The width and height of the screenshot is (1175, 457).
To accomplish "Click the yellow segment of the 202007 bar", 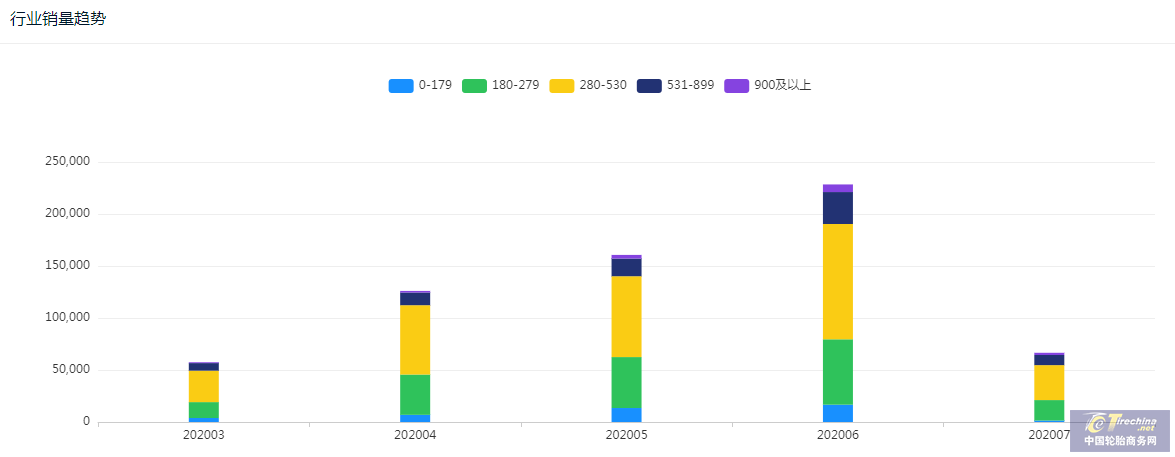I will 1049,382.
